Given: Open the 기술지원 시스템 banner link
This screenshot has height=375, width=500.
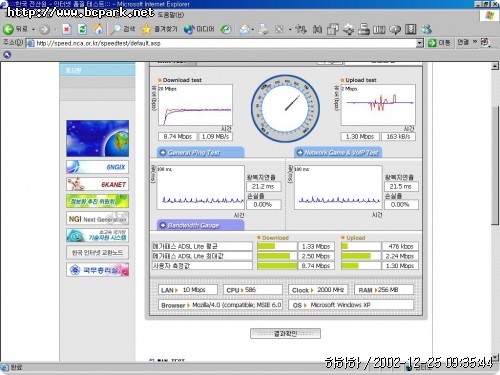Looking at the screenshot, I should coord(97,235).
